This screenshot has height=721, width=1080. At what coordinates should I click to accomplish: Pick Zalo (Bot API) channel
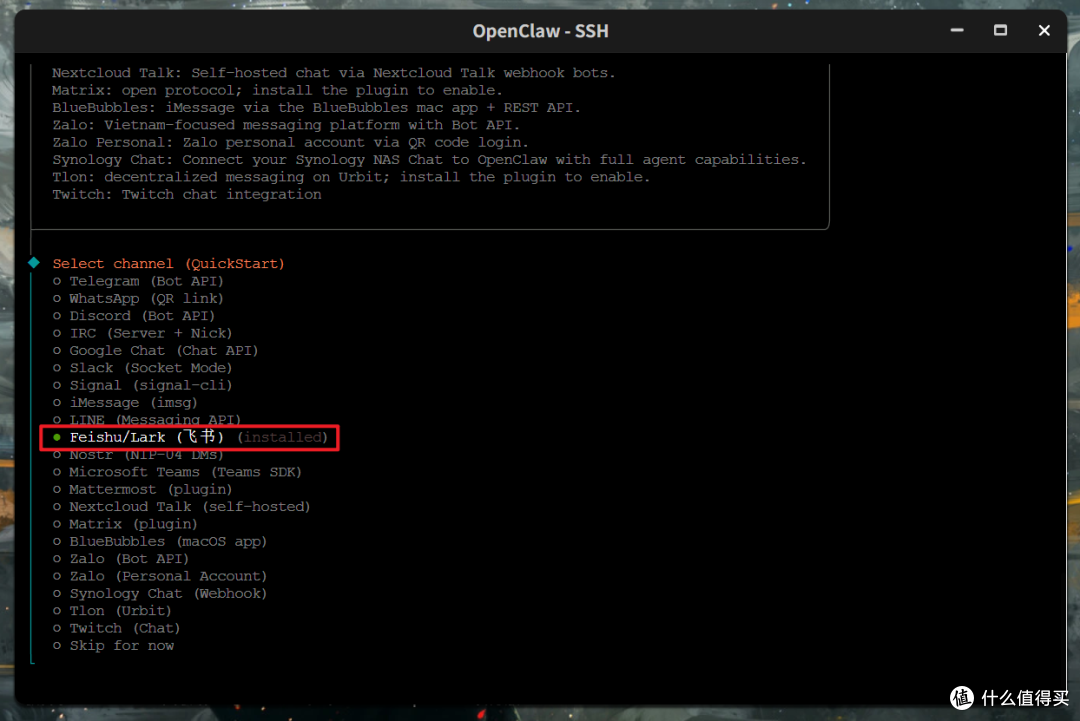pyautogui.click(x=121, y=558)
